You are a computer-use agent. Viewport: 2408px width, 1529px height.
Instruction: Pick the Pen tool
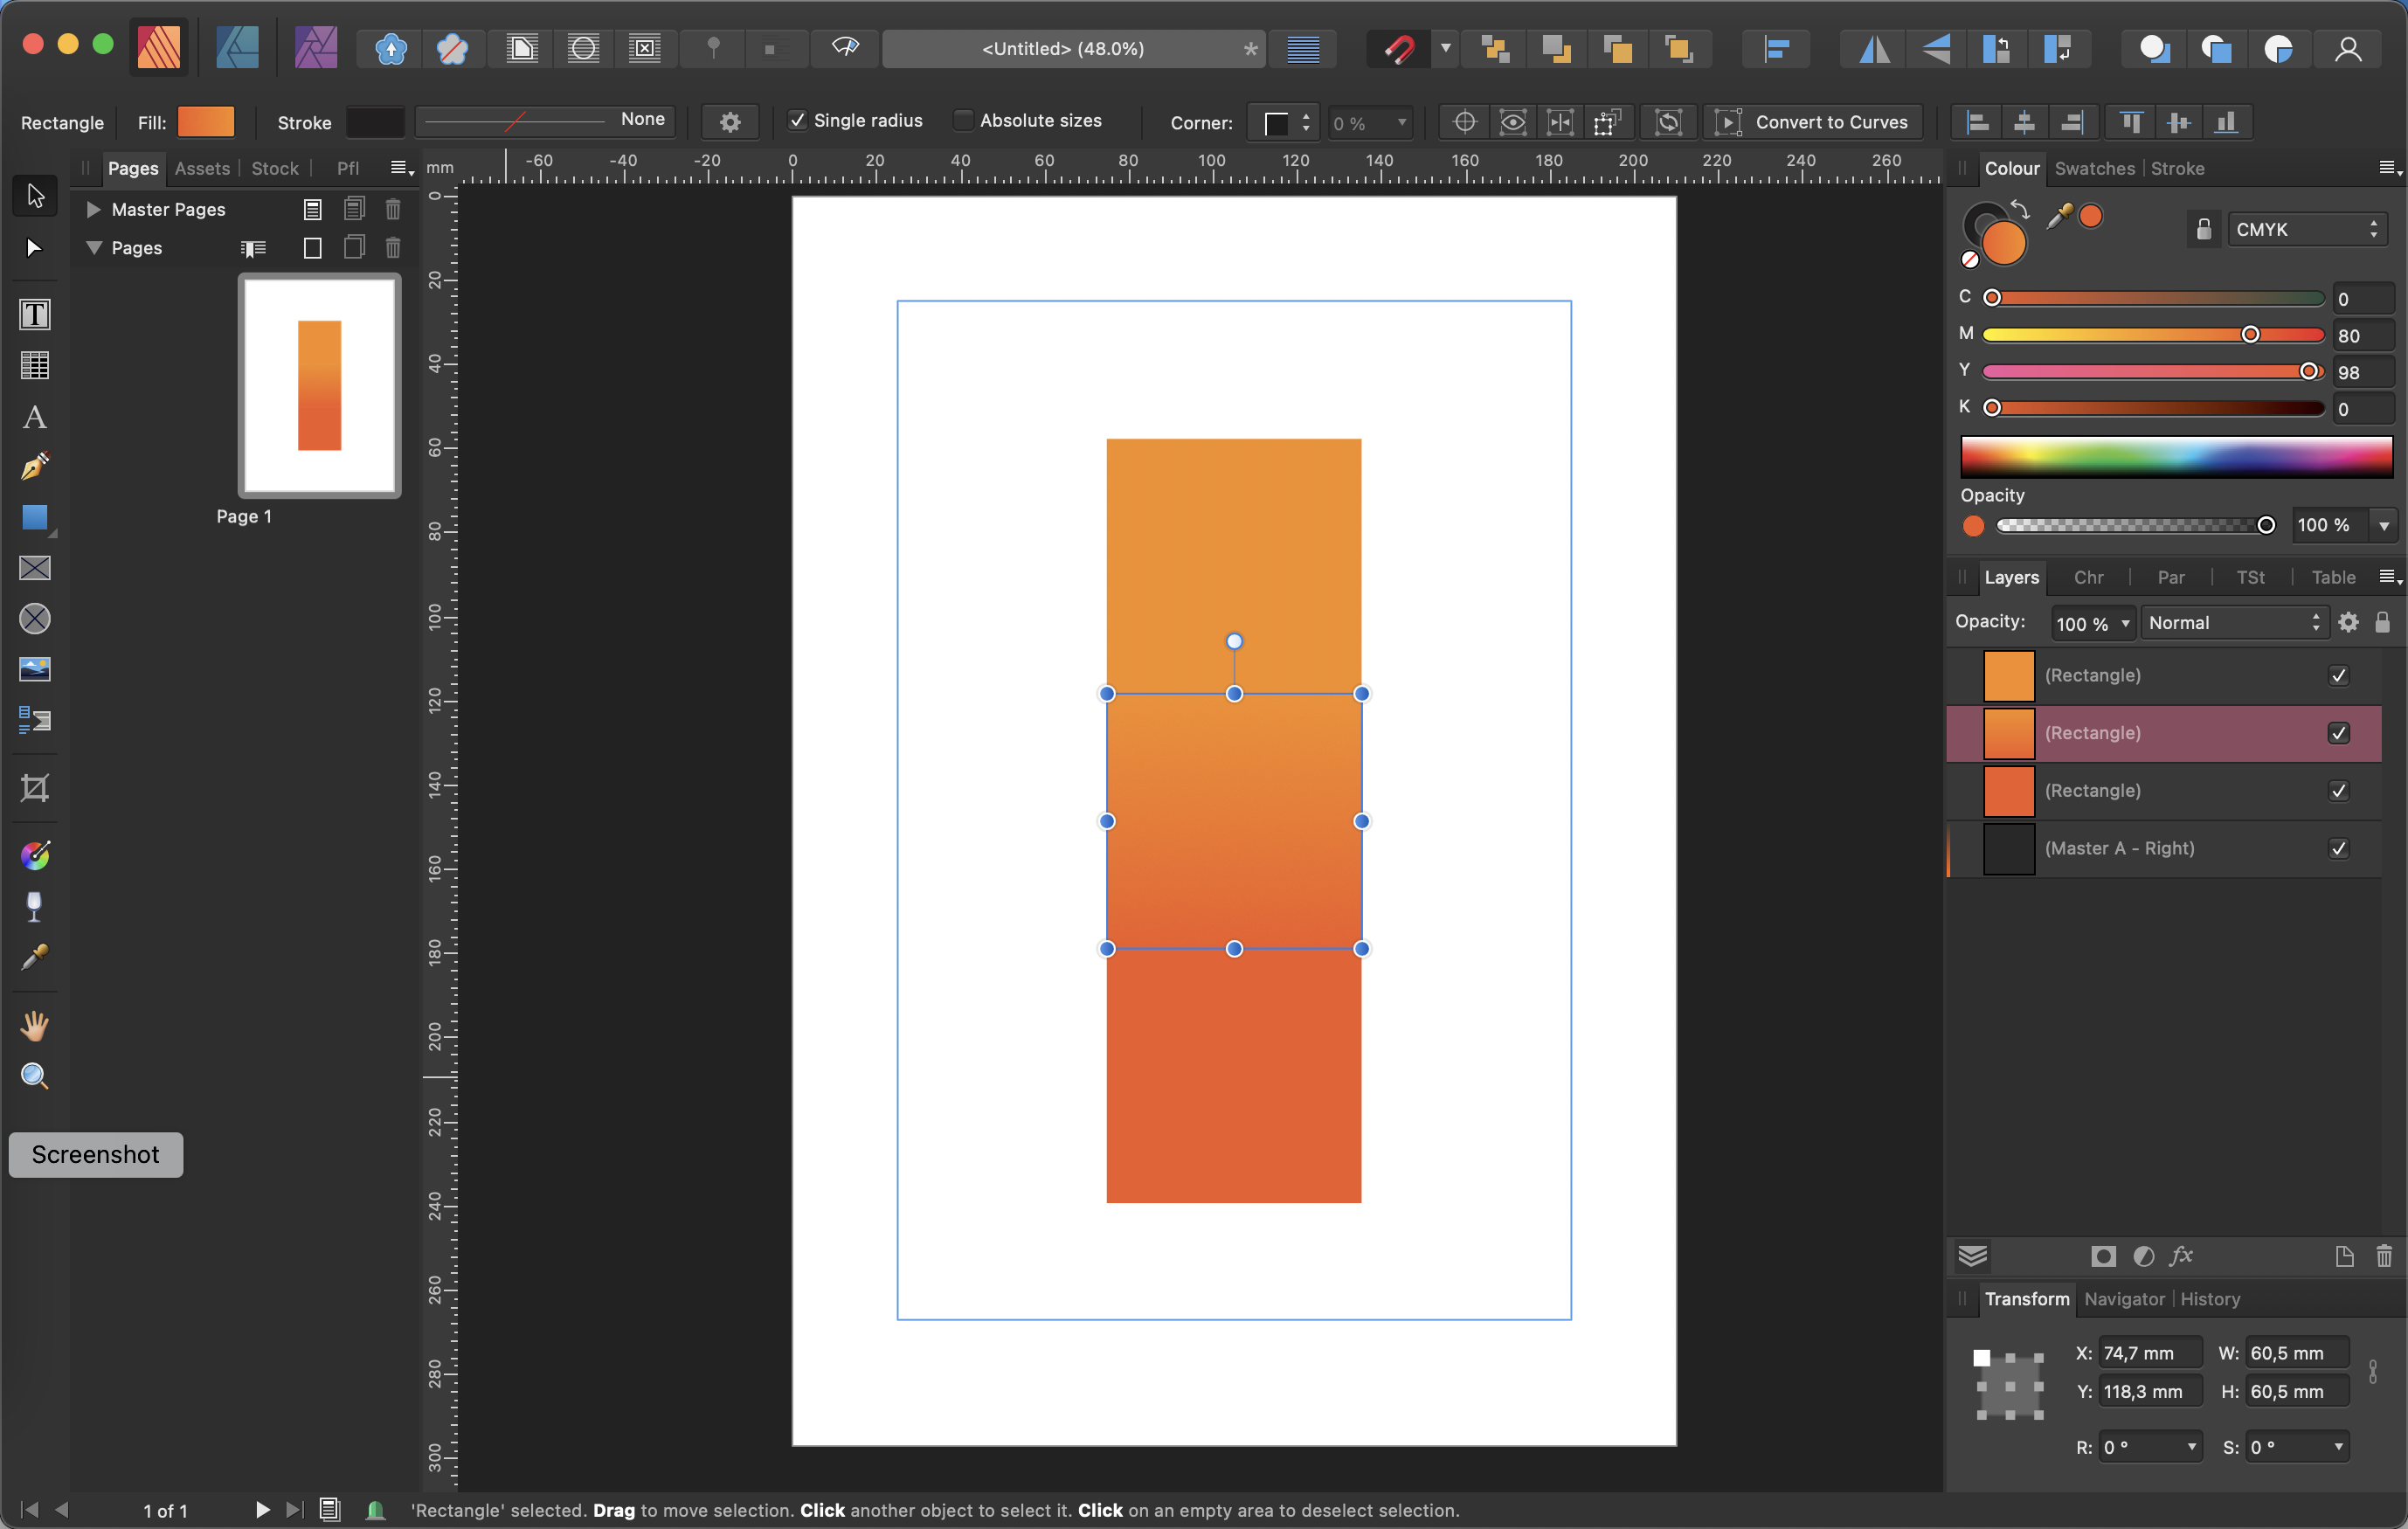click(34, 467)
